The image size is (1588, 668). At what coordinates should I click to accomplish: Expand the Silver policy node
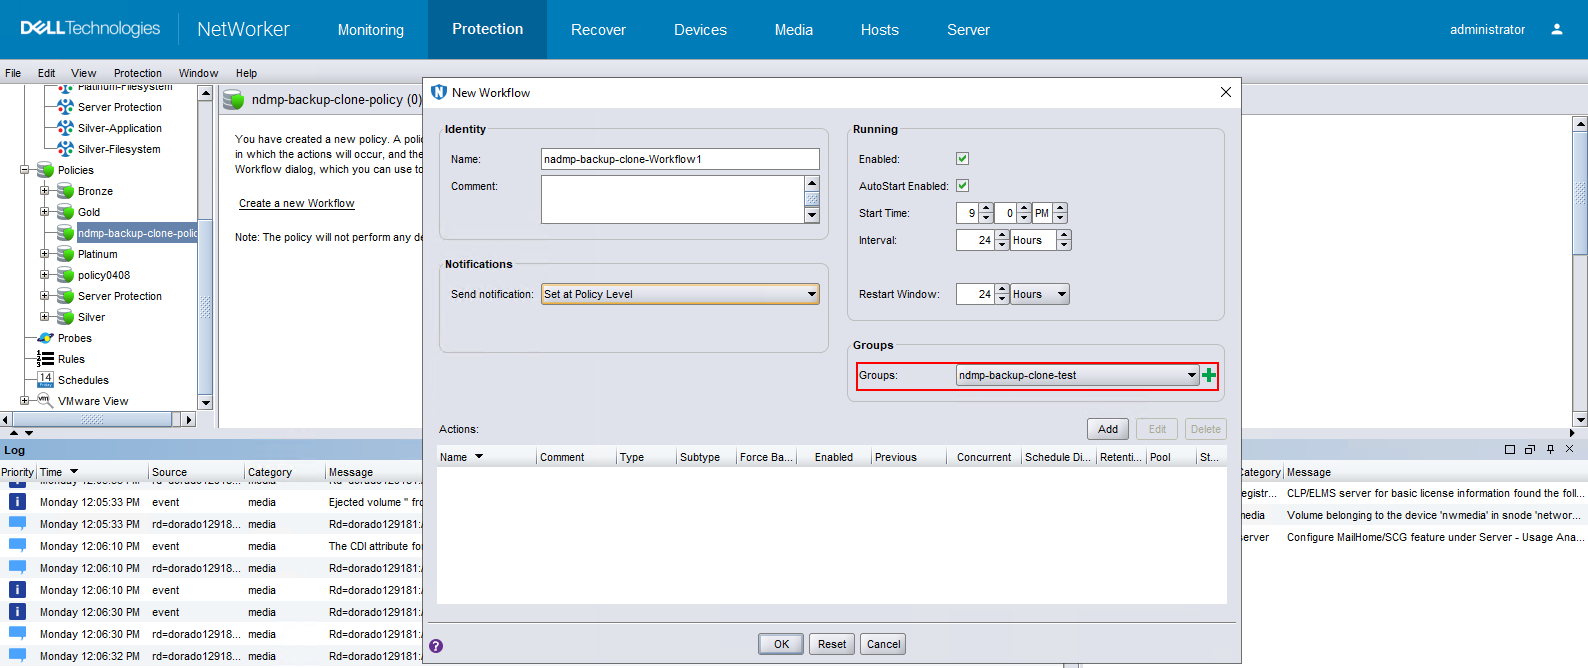(x=44, y=317)
